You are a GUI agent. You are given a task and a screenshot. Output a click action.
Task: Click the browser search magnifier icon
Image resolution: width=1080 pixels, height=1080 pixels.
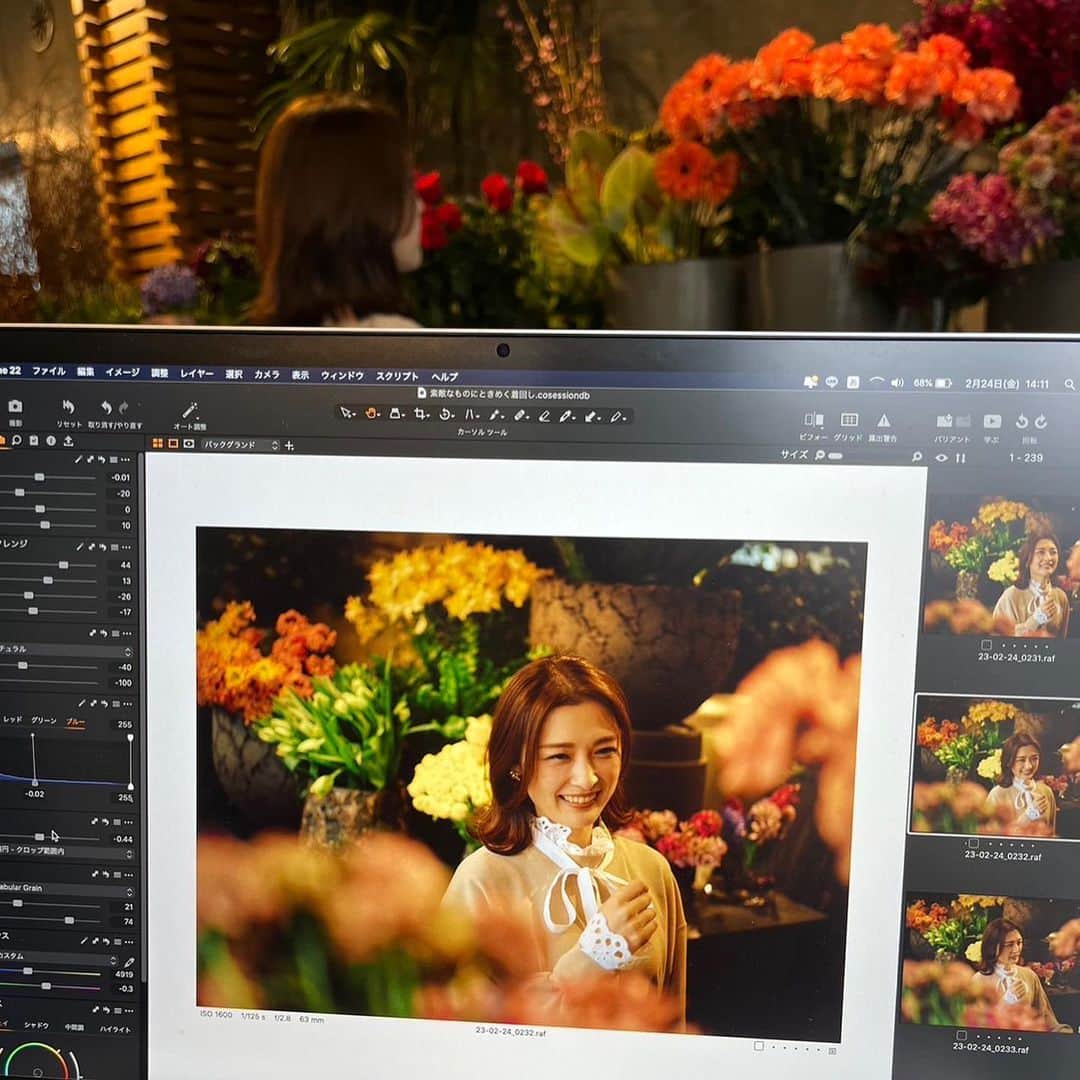point(917,457)
